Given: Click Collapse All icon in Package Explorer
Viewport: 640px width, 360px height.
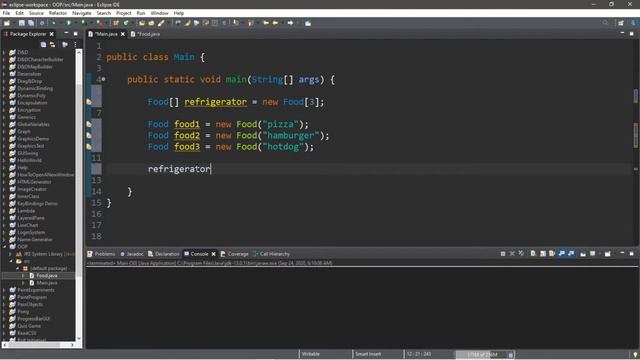Looking at the screenshot, I should [x=43, y=44].
